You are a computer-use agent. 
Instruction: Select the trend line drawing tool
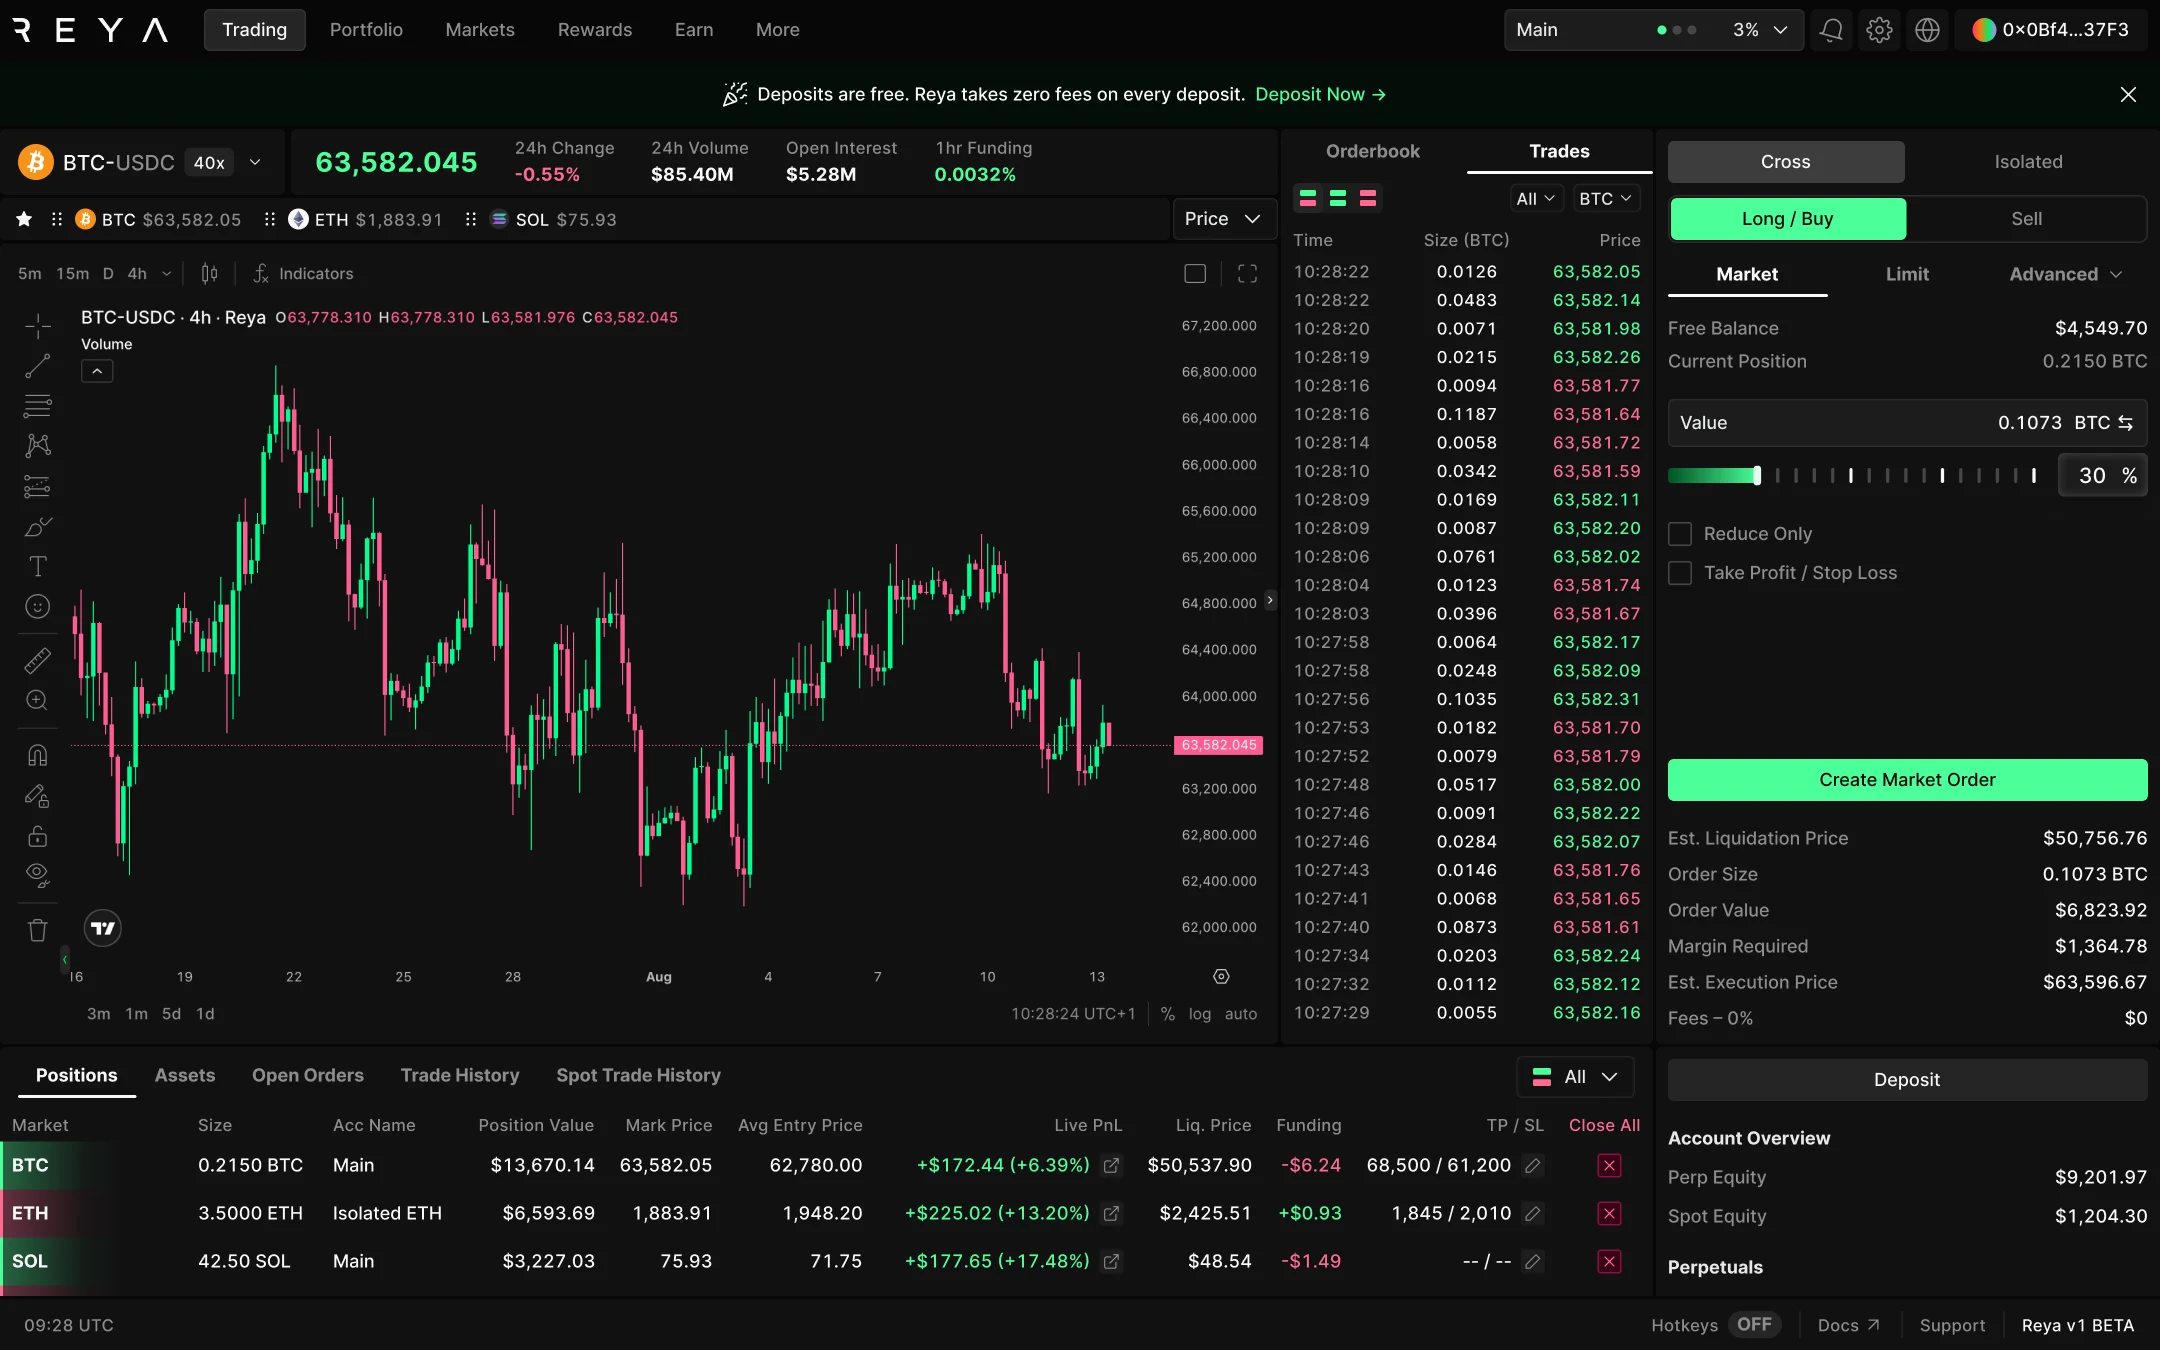tap(37, 366)
